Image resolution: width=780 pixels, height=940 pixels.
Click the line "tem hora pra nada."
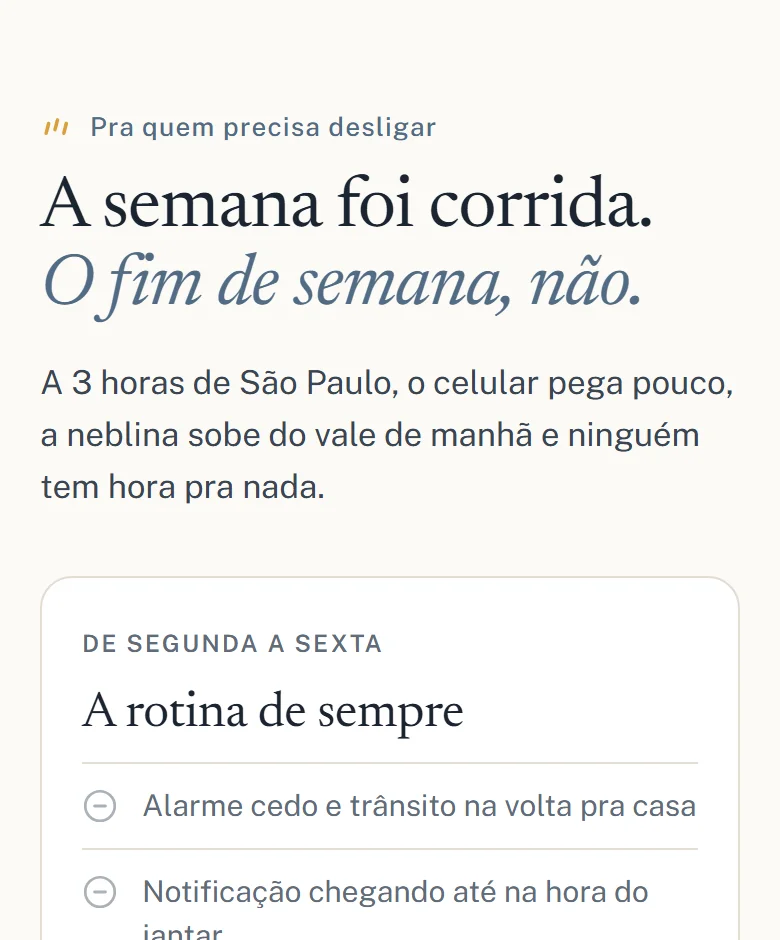coord(183,487)
